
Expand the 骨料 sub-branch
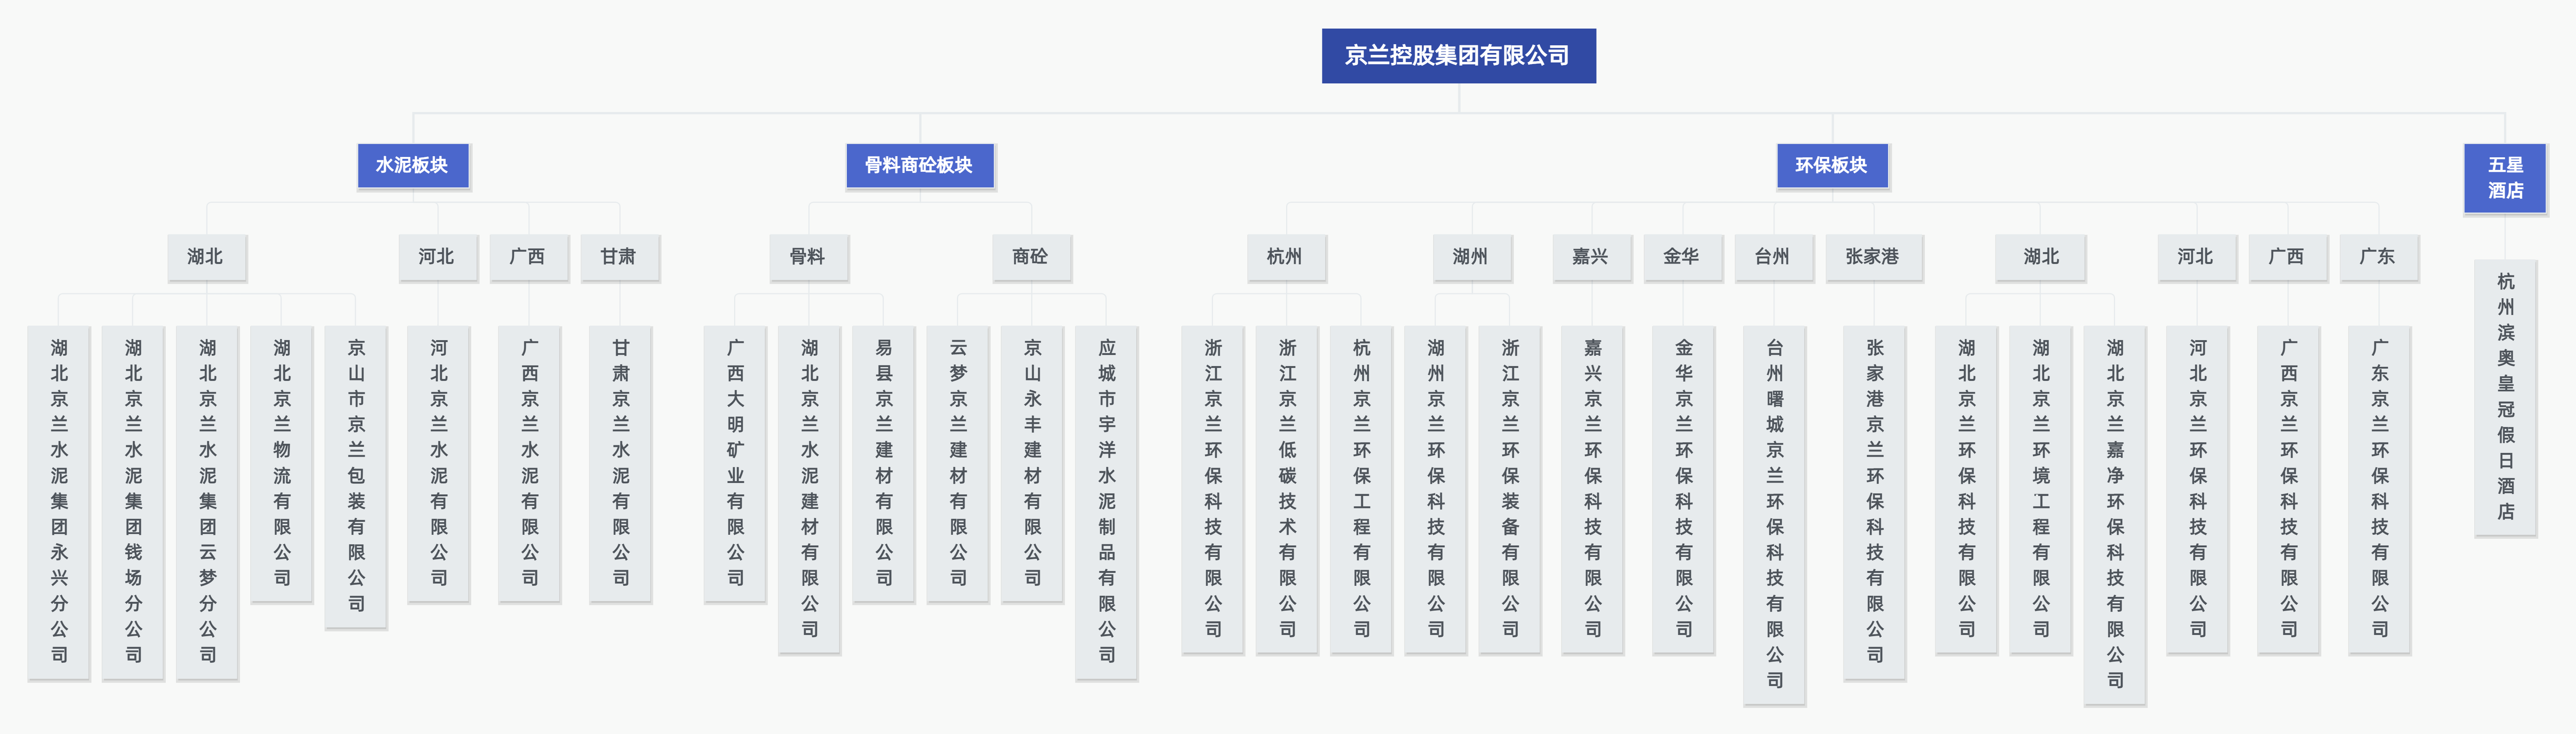809,257
